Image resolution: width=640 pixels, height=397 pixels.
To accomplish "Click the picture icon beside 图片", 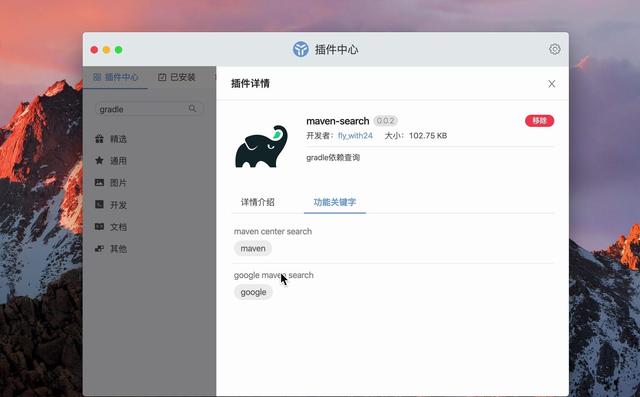I will (99, 182).
